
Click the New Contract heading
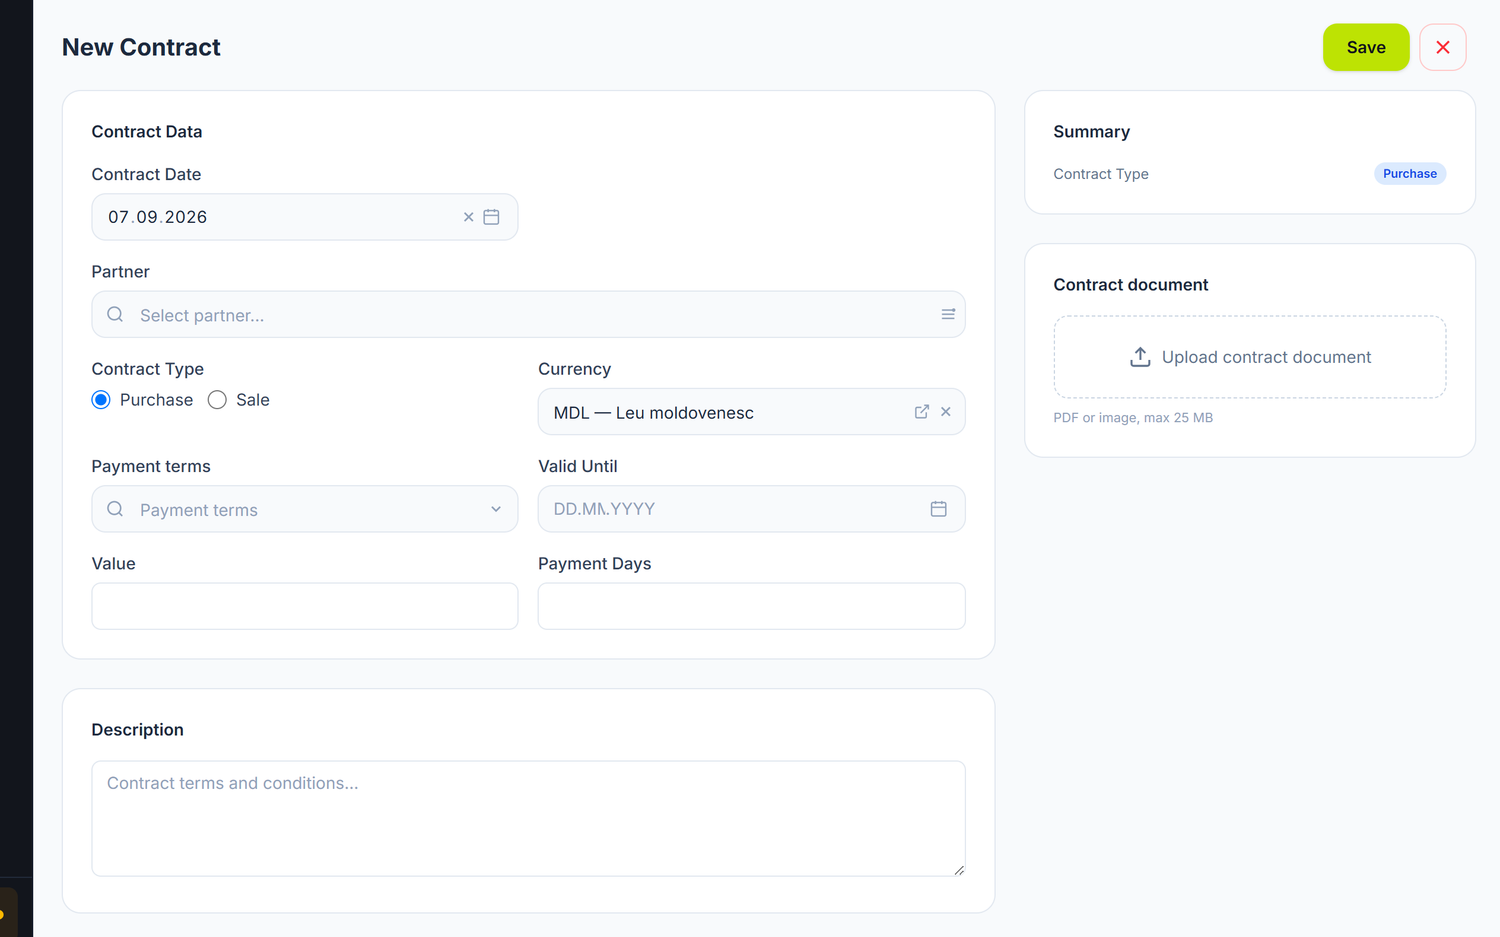[141, 47]
